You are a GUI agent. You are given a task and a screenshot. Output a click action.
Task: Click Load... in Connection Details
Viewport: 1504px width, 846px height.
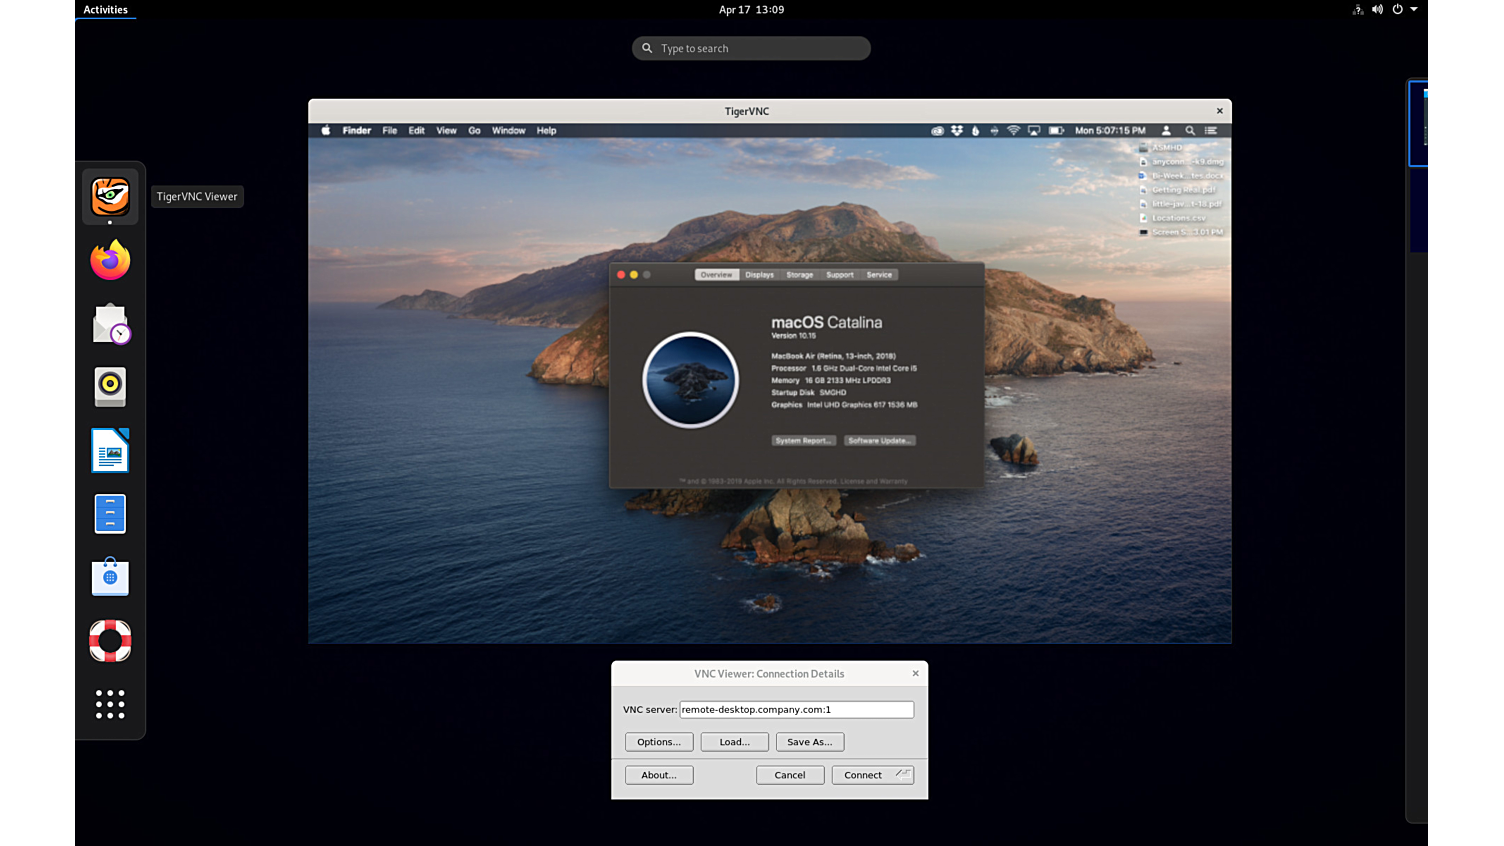[x=734, y=742]
